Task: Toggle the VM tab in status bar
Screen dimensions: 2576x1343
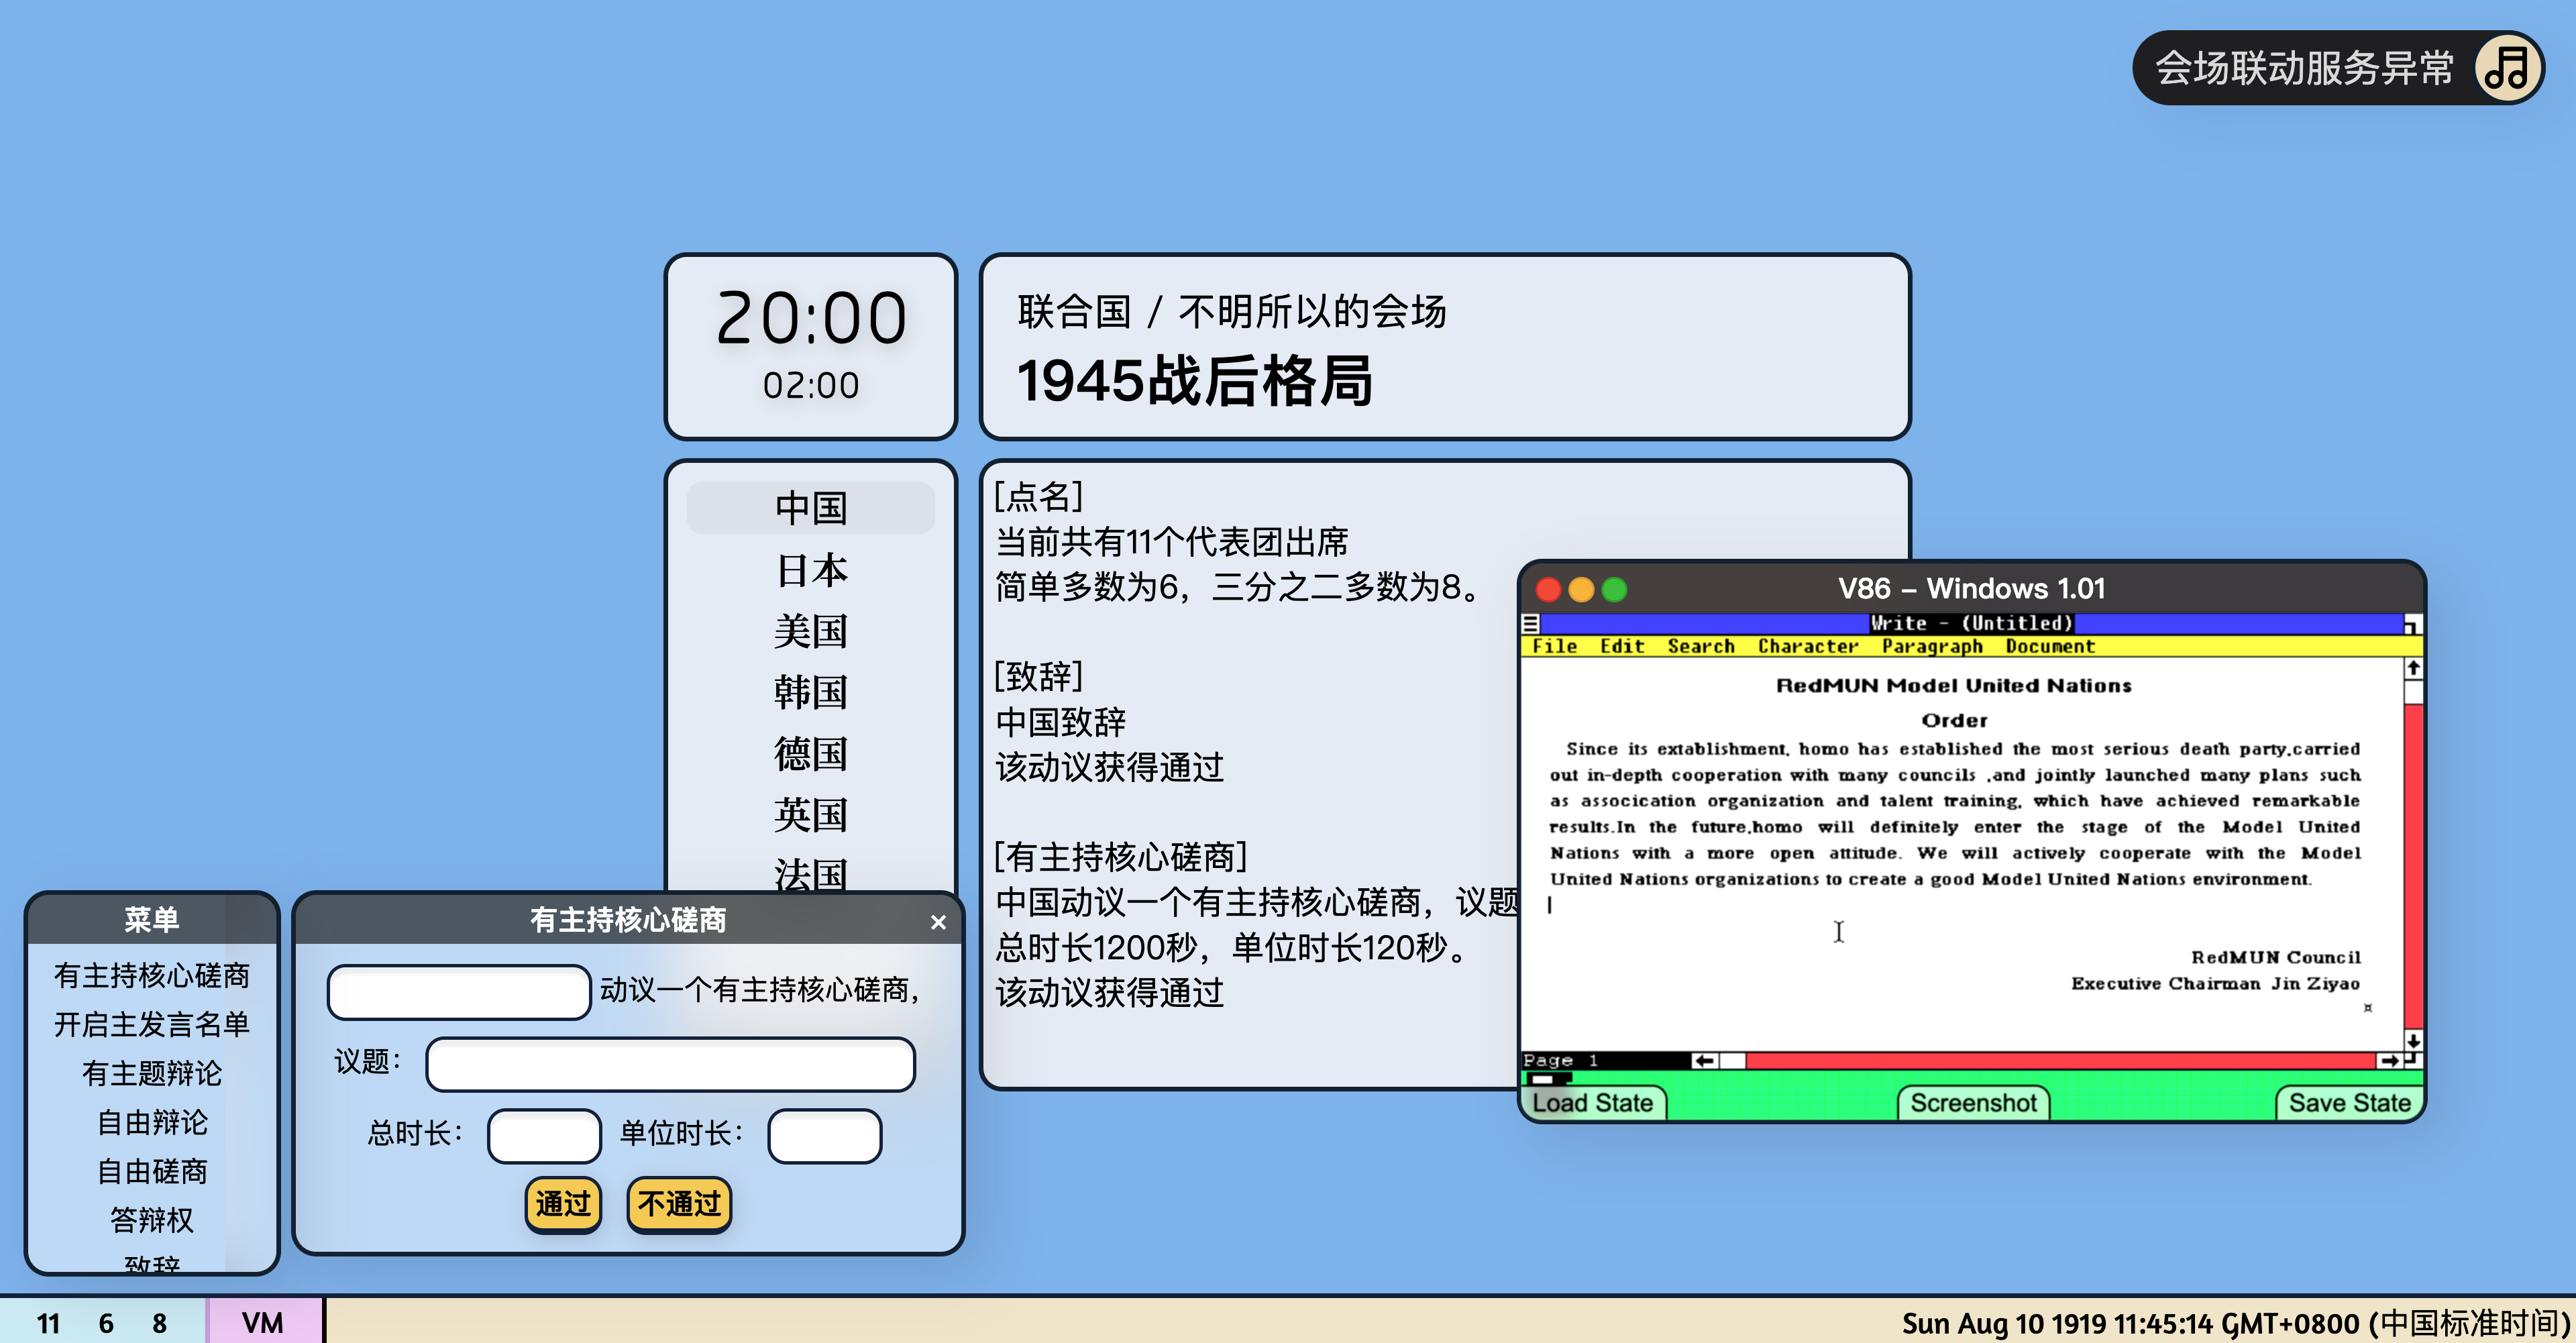Action: point(263,1322)
